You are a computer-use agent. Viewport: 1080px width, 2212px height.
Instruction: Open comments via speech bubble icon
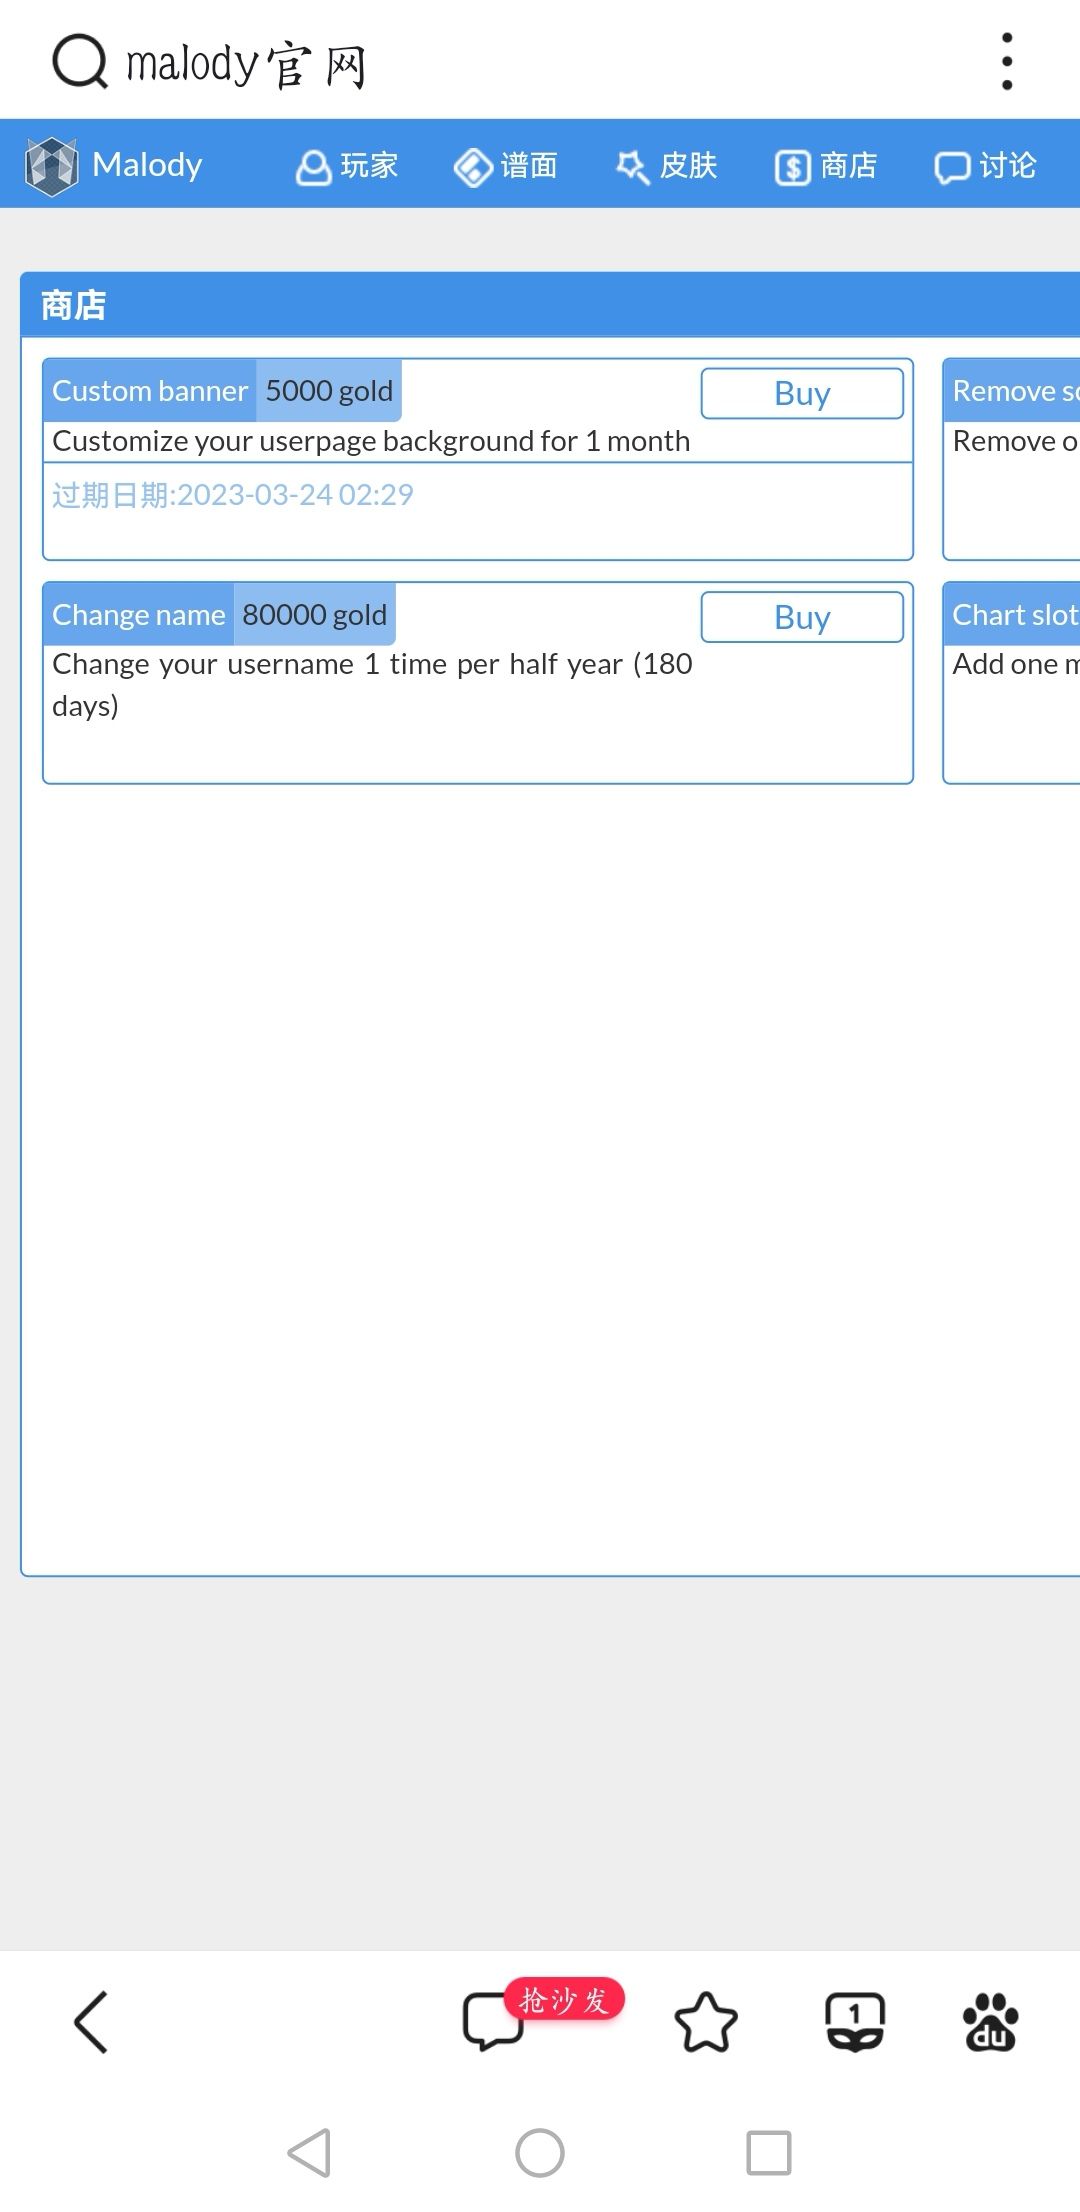tap(492, 2022)
